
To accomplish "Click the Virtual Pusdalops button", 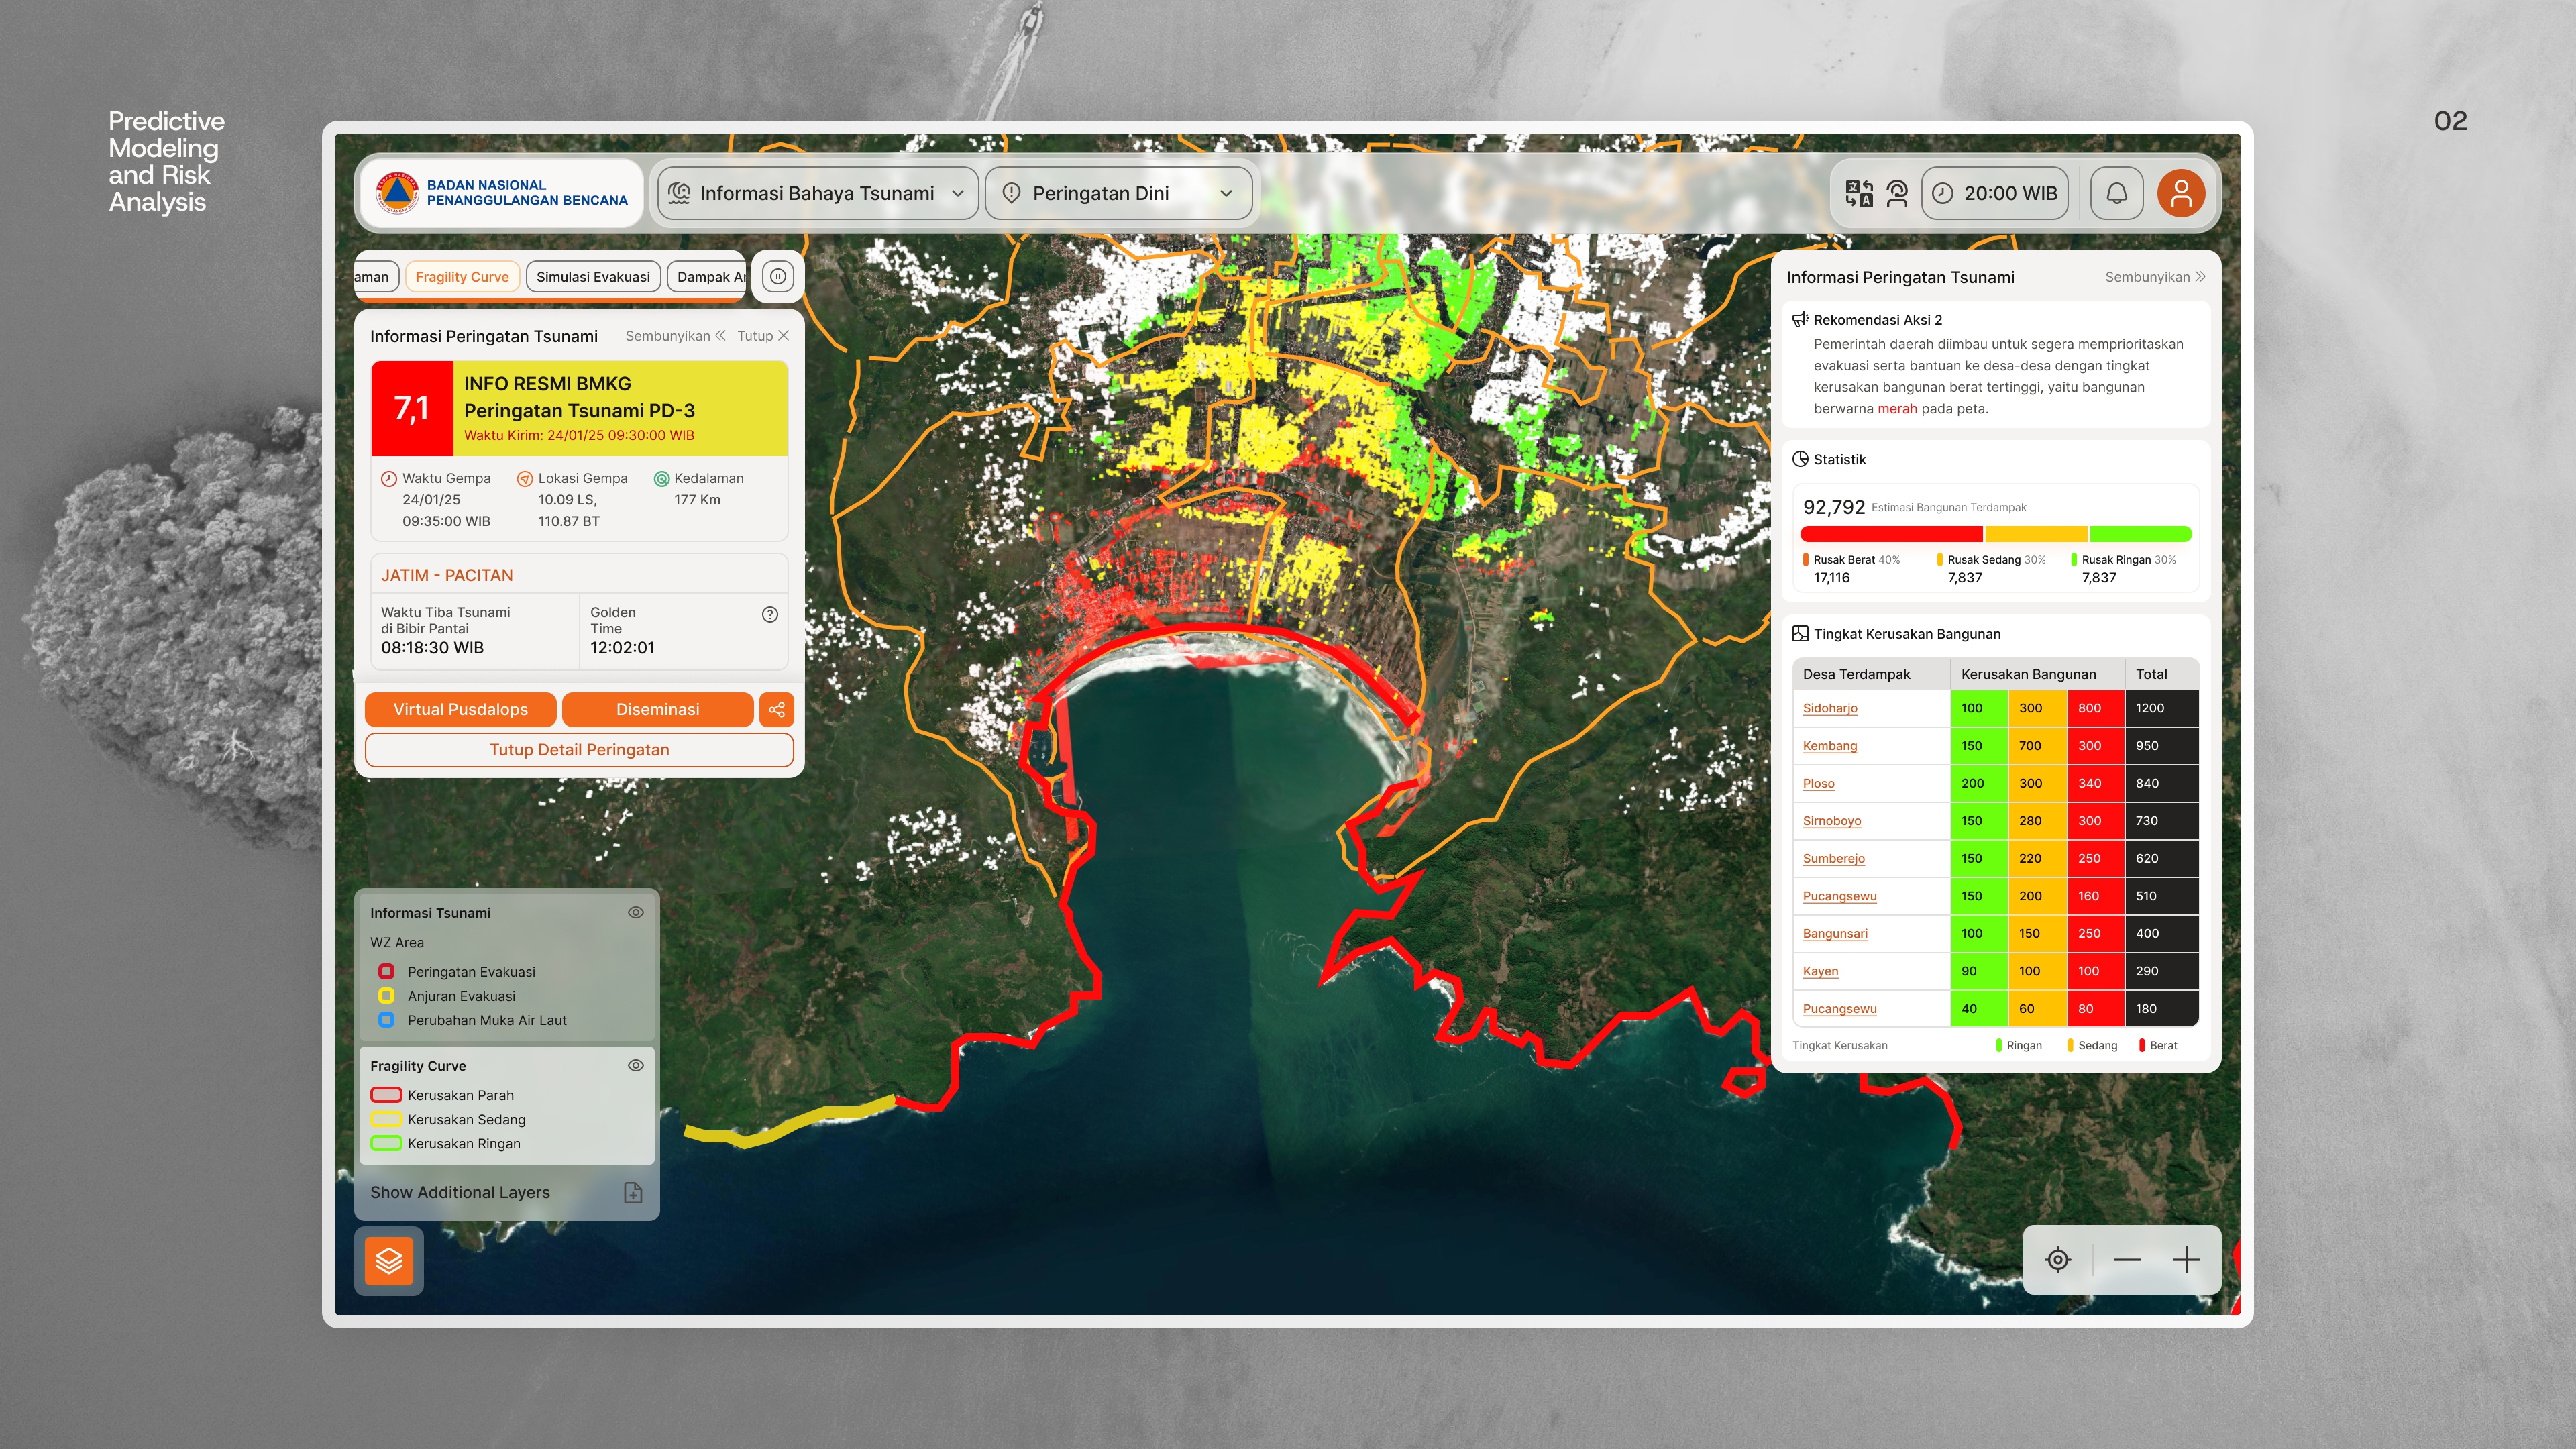I will coord(460,709).
